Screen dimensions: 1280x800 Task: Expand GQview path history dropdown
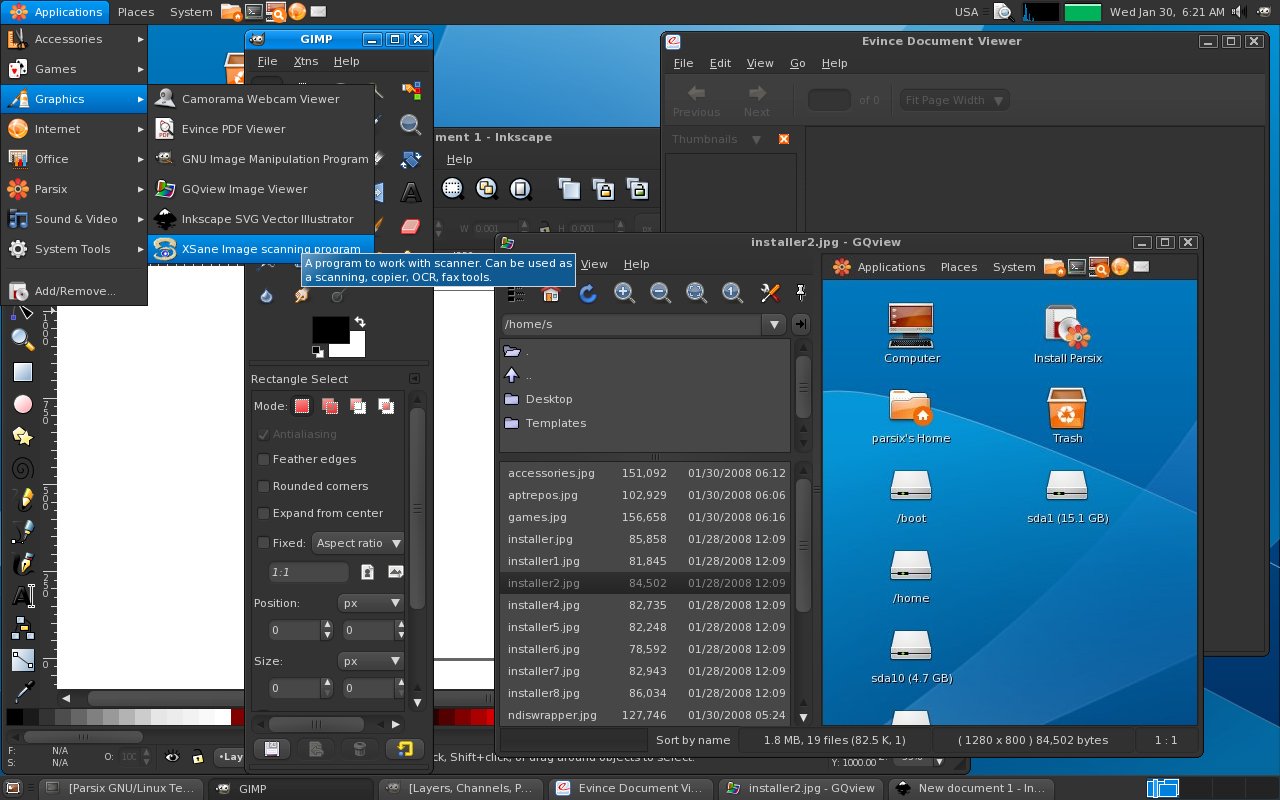[x=774, y=324]
